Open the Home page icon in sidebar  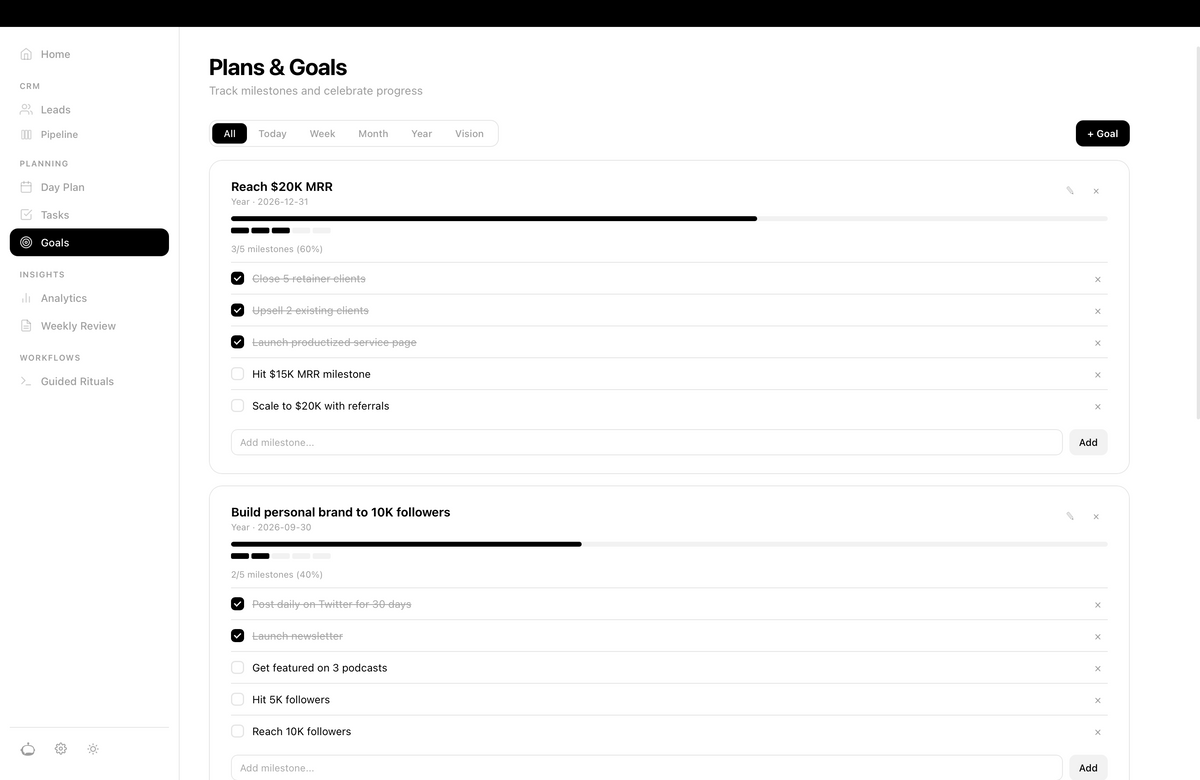pyautogui.click(x=26, y=54)
